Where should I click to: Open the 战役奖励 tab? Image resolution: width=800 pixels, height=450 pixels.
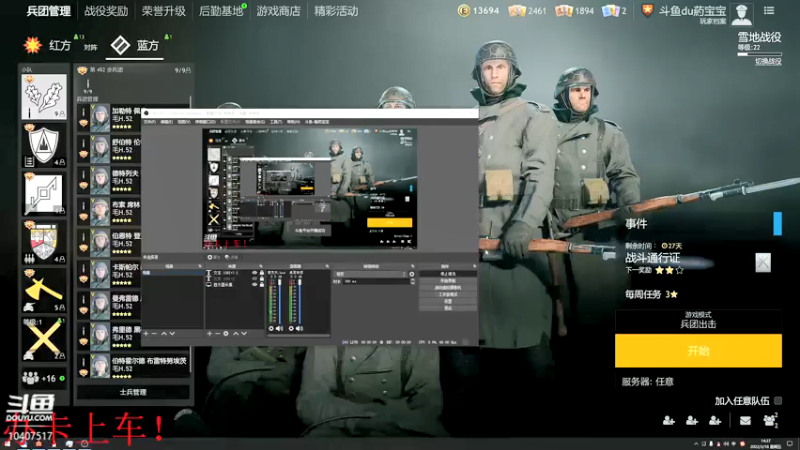(106, 11)
